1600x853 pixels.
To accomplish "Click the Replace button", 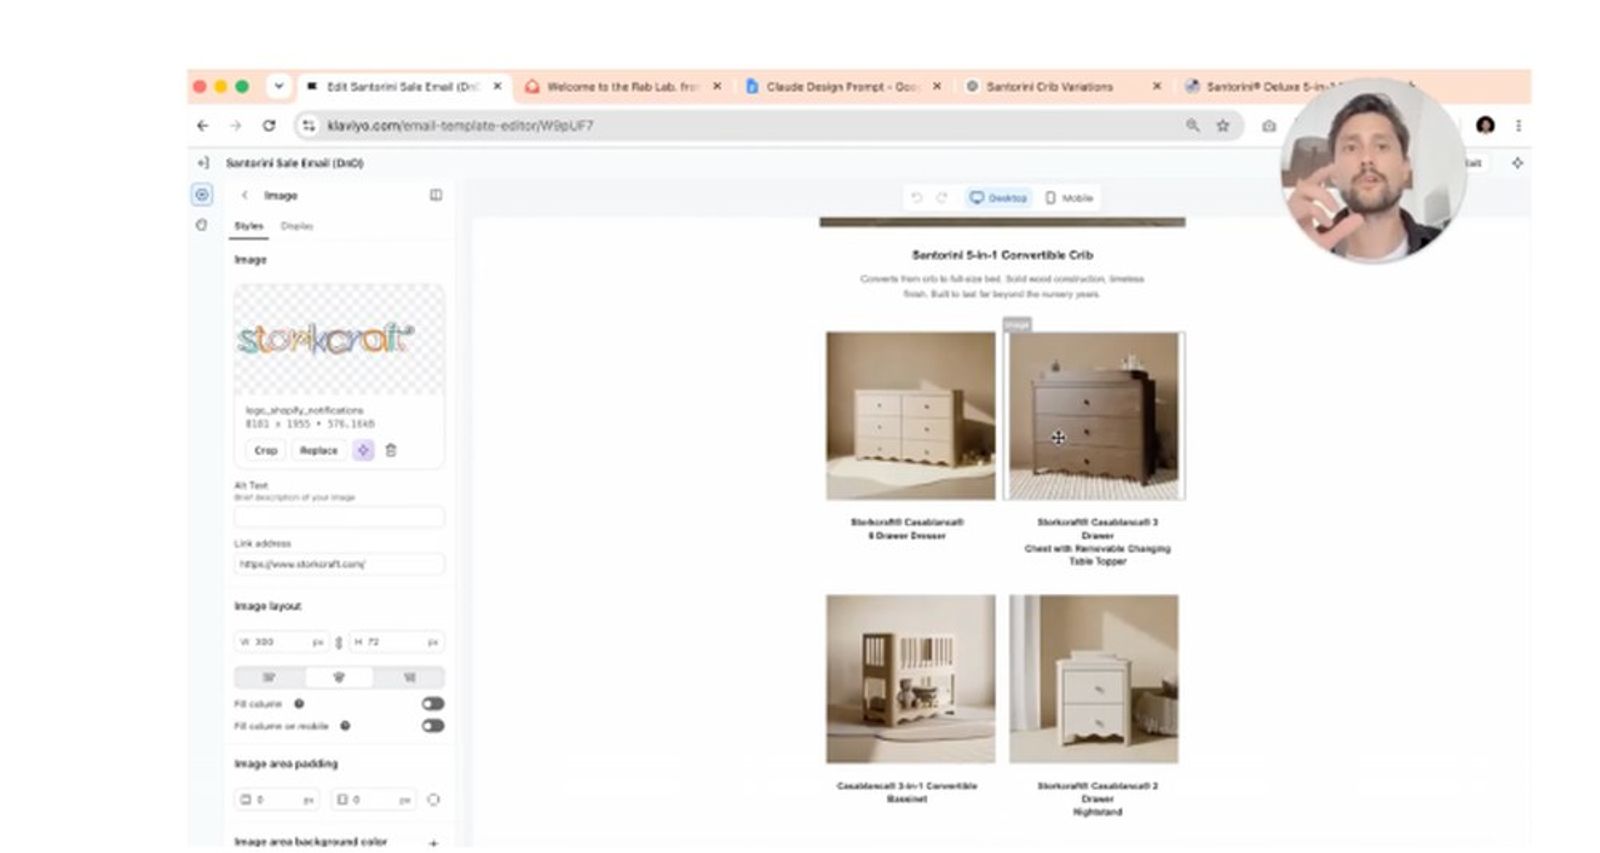I will 319,451.
